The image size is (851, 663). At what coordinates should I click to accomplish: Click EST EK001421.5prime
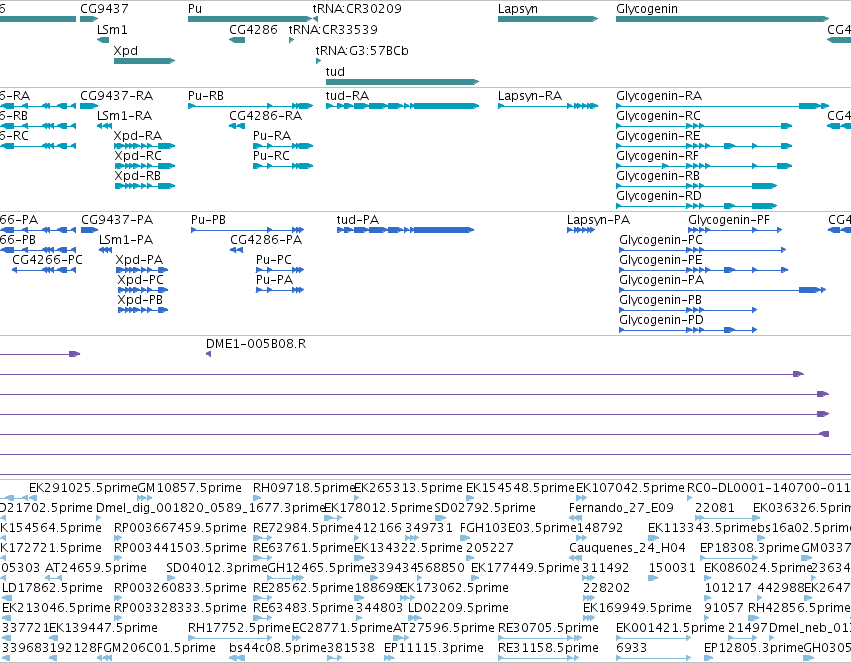tap(670, 628)
